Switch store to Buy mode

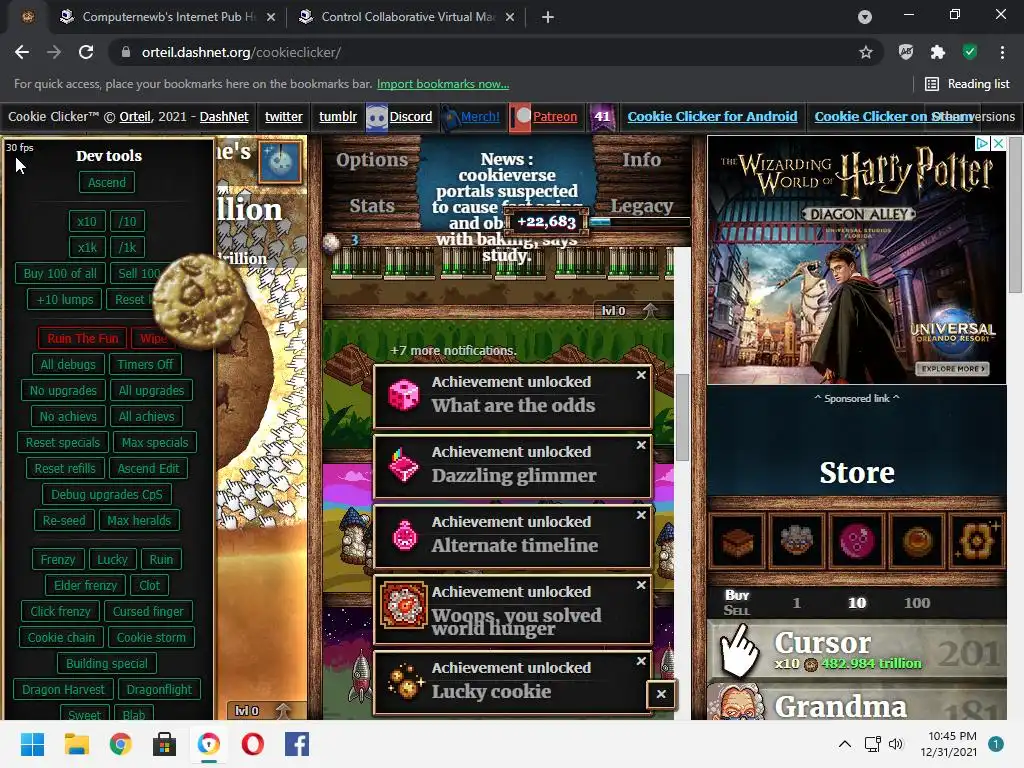pyautogui.click(x=737, y=595)
